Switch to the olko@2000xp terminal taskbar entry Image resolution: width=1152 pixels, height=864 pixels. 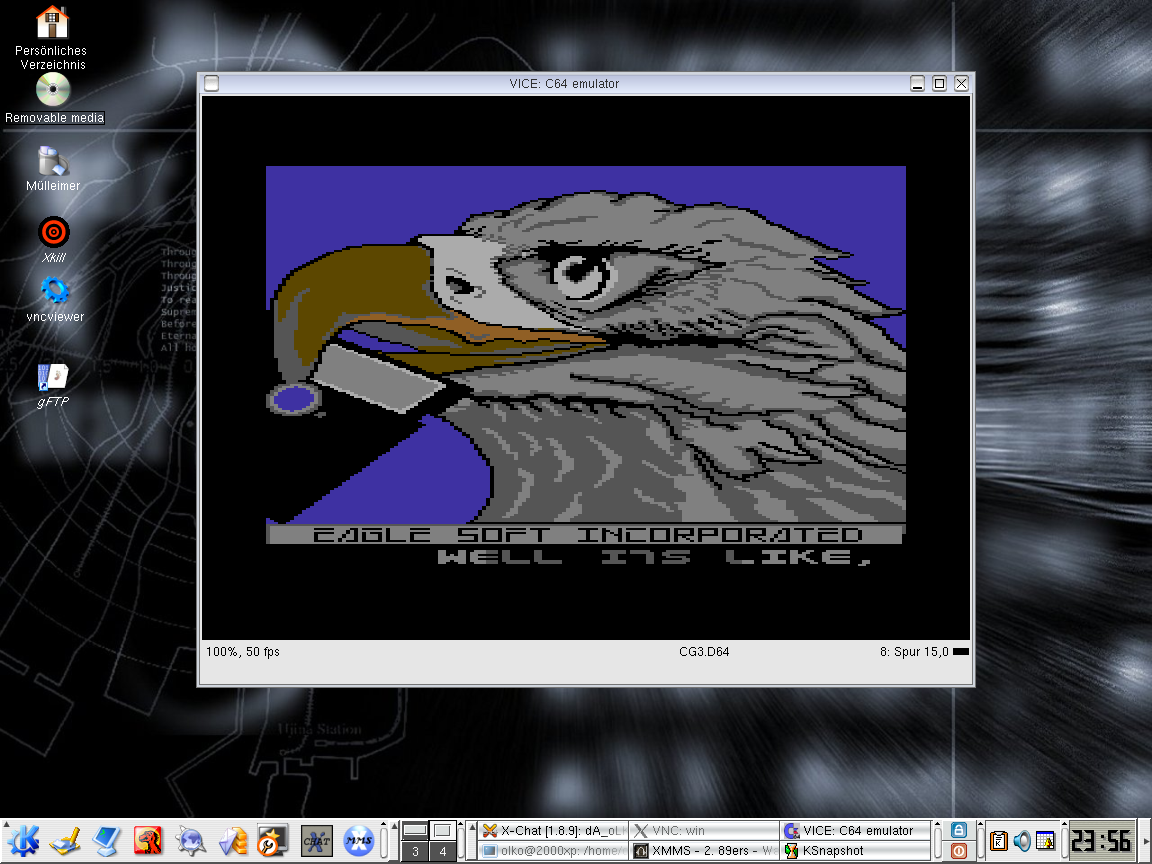(x=553, y=851)
